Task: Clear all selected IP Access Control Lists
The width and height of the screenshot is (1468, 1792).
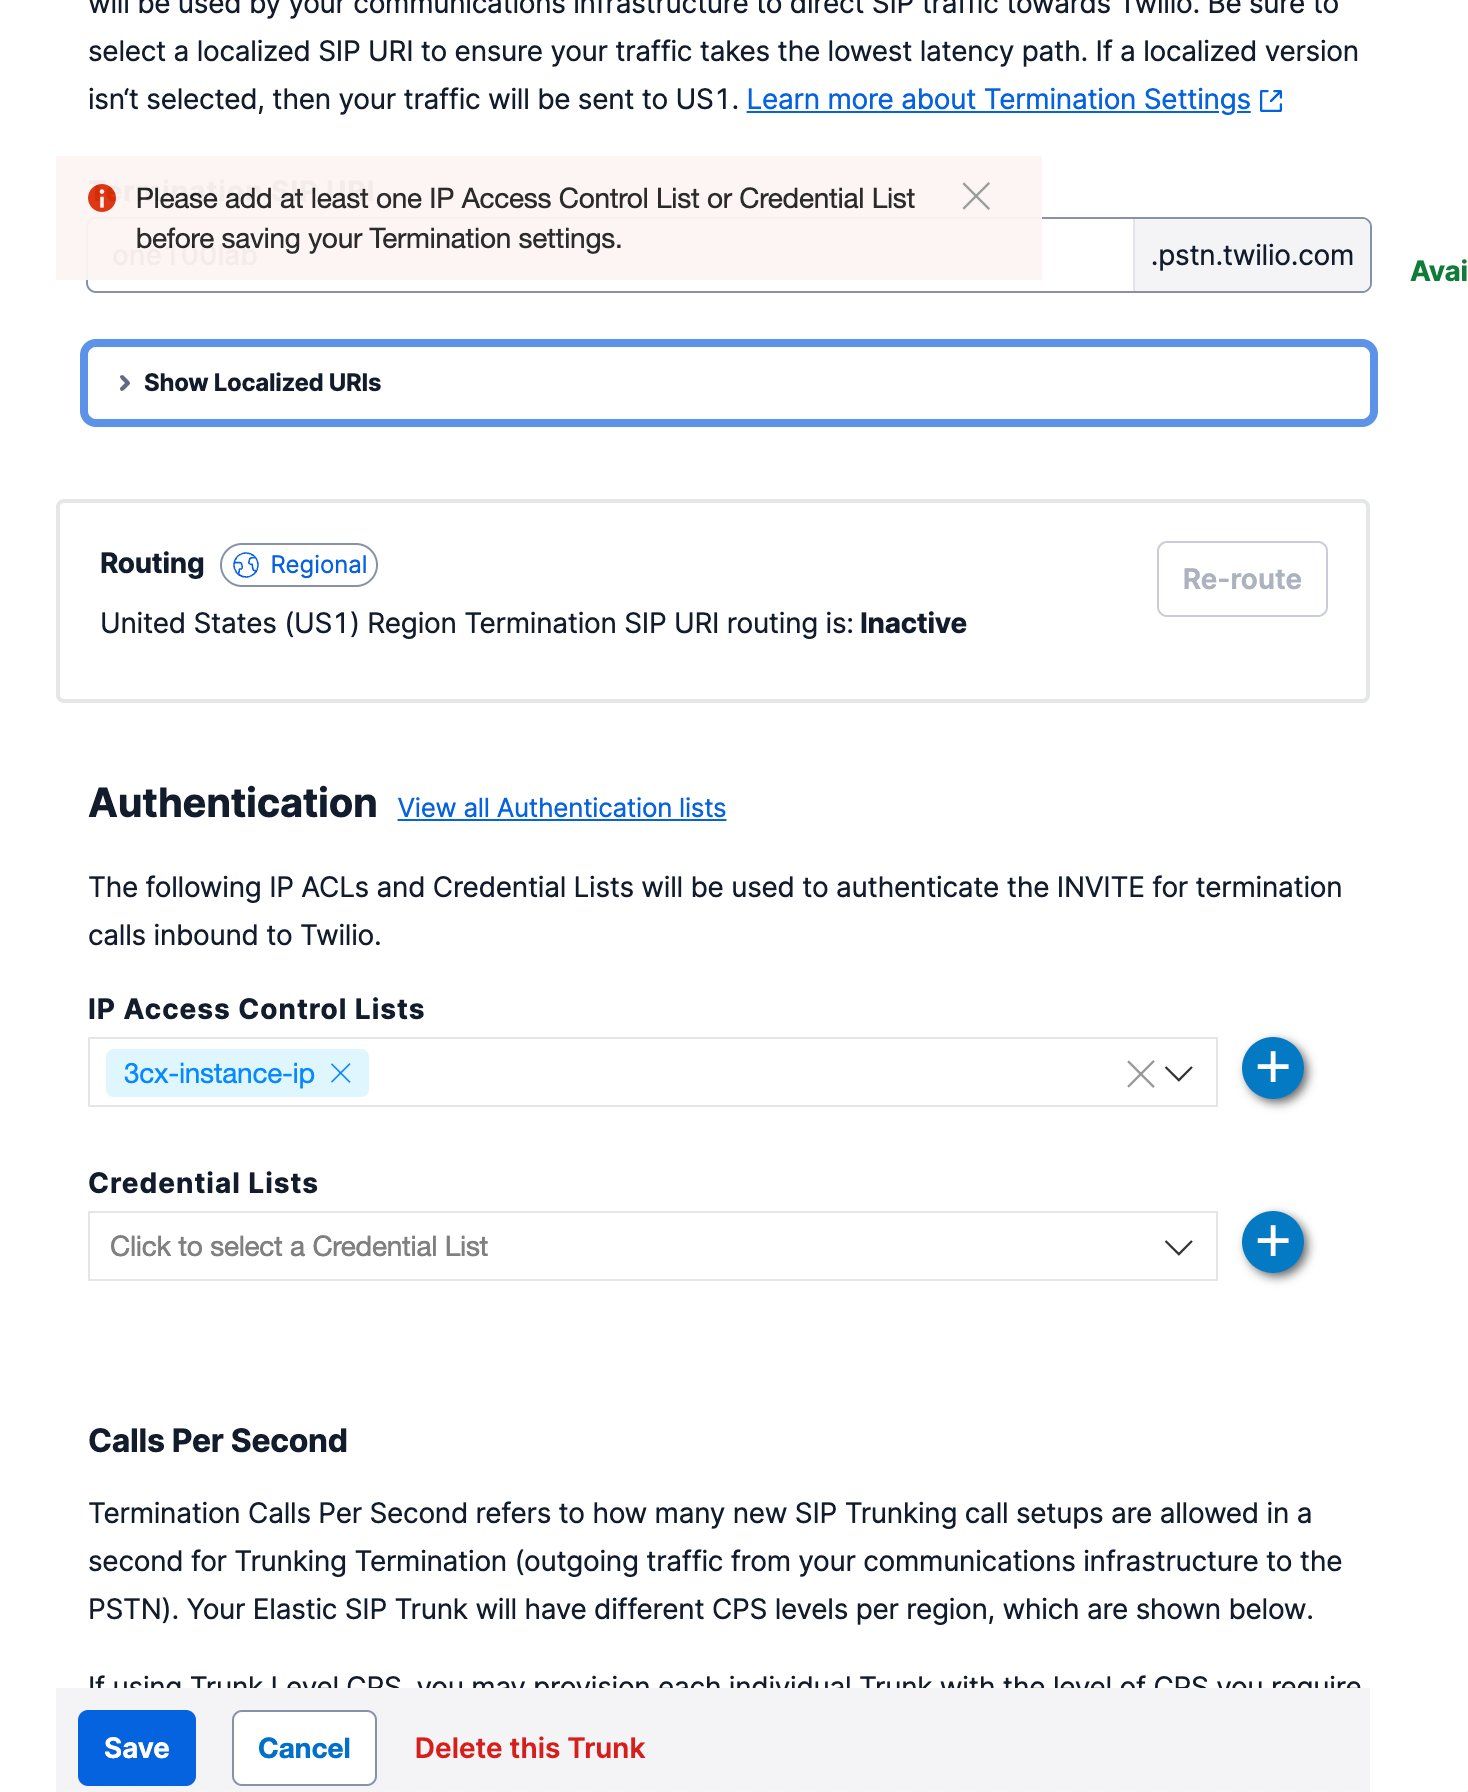Action: [x=1140, y=1074]
